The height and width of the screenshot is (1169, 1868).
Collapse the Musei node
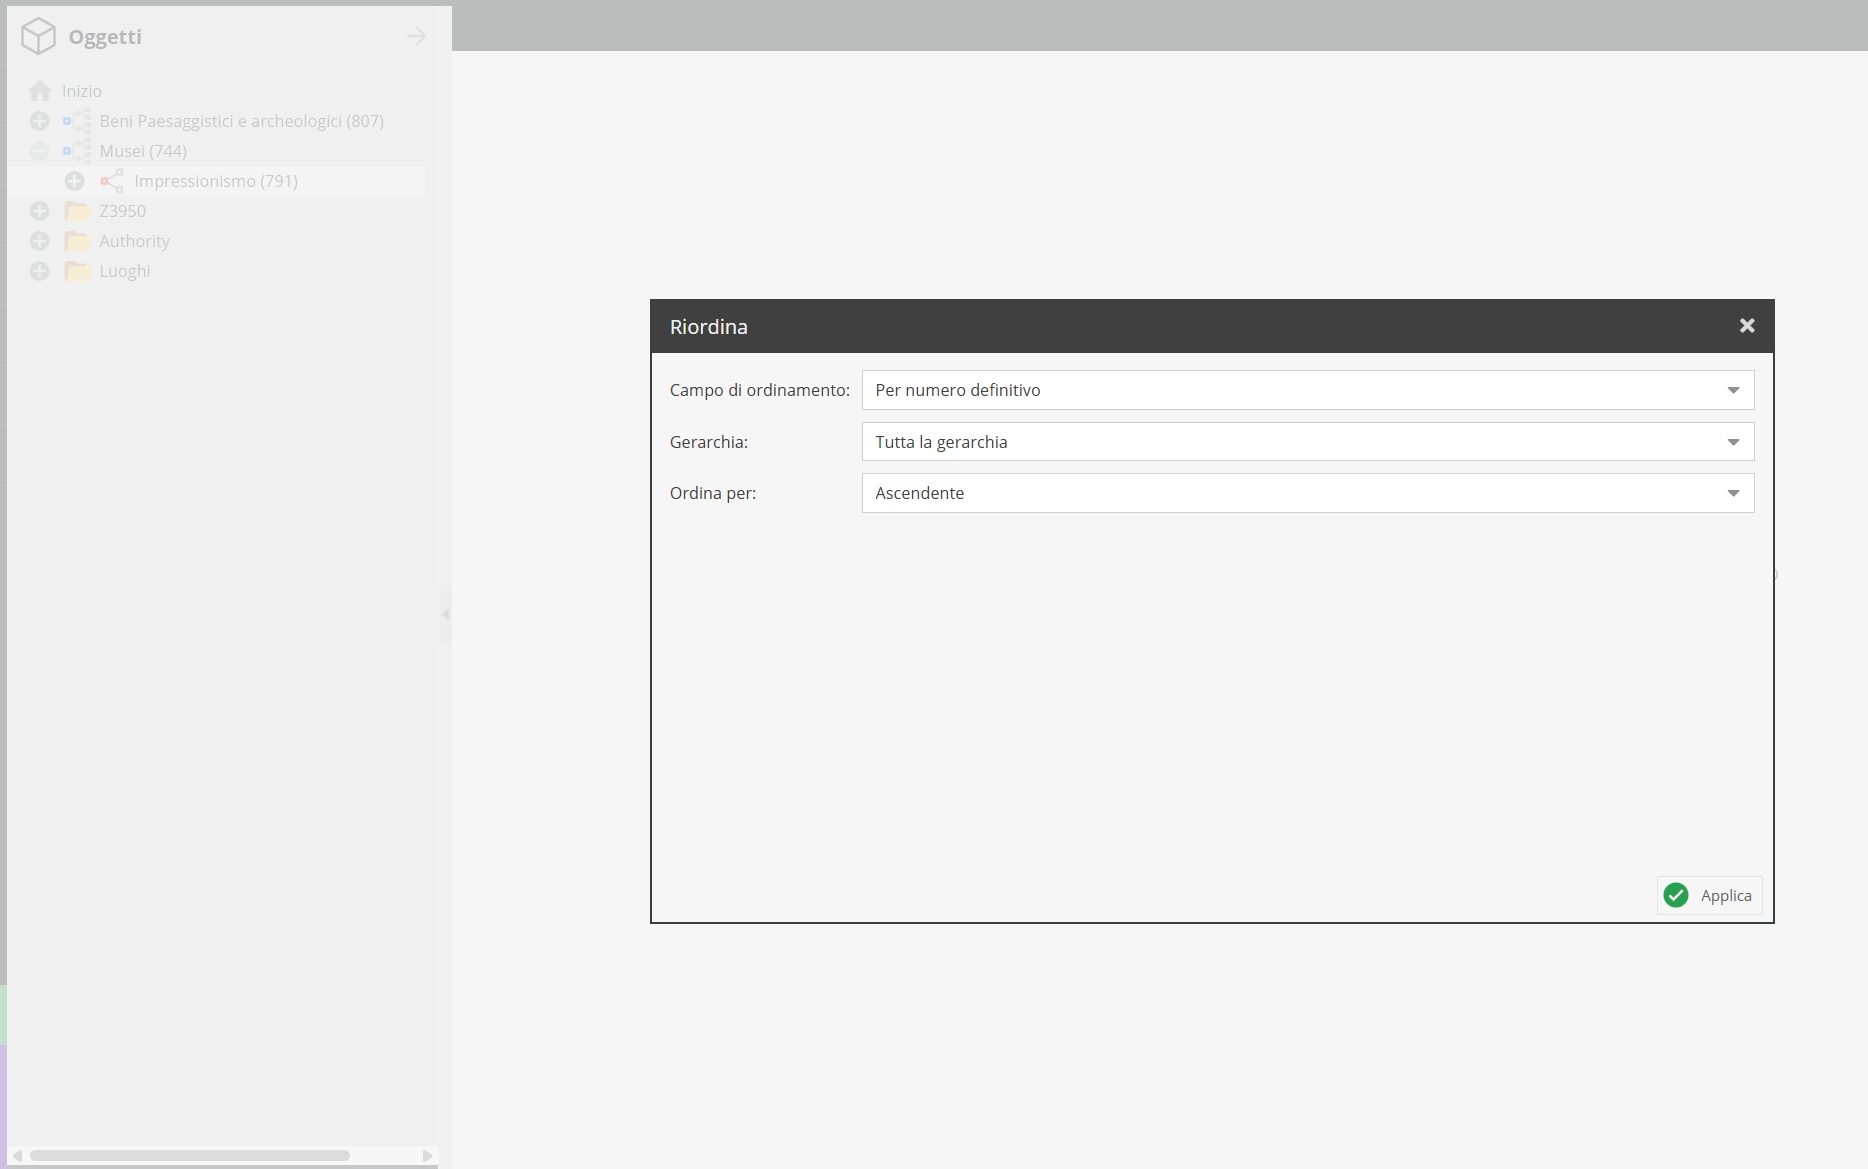39,151
